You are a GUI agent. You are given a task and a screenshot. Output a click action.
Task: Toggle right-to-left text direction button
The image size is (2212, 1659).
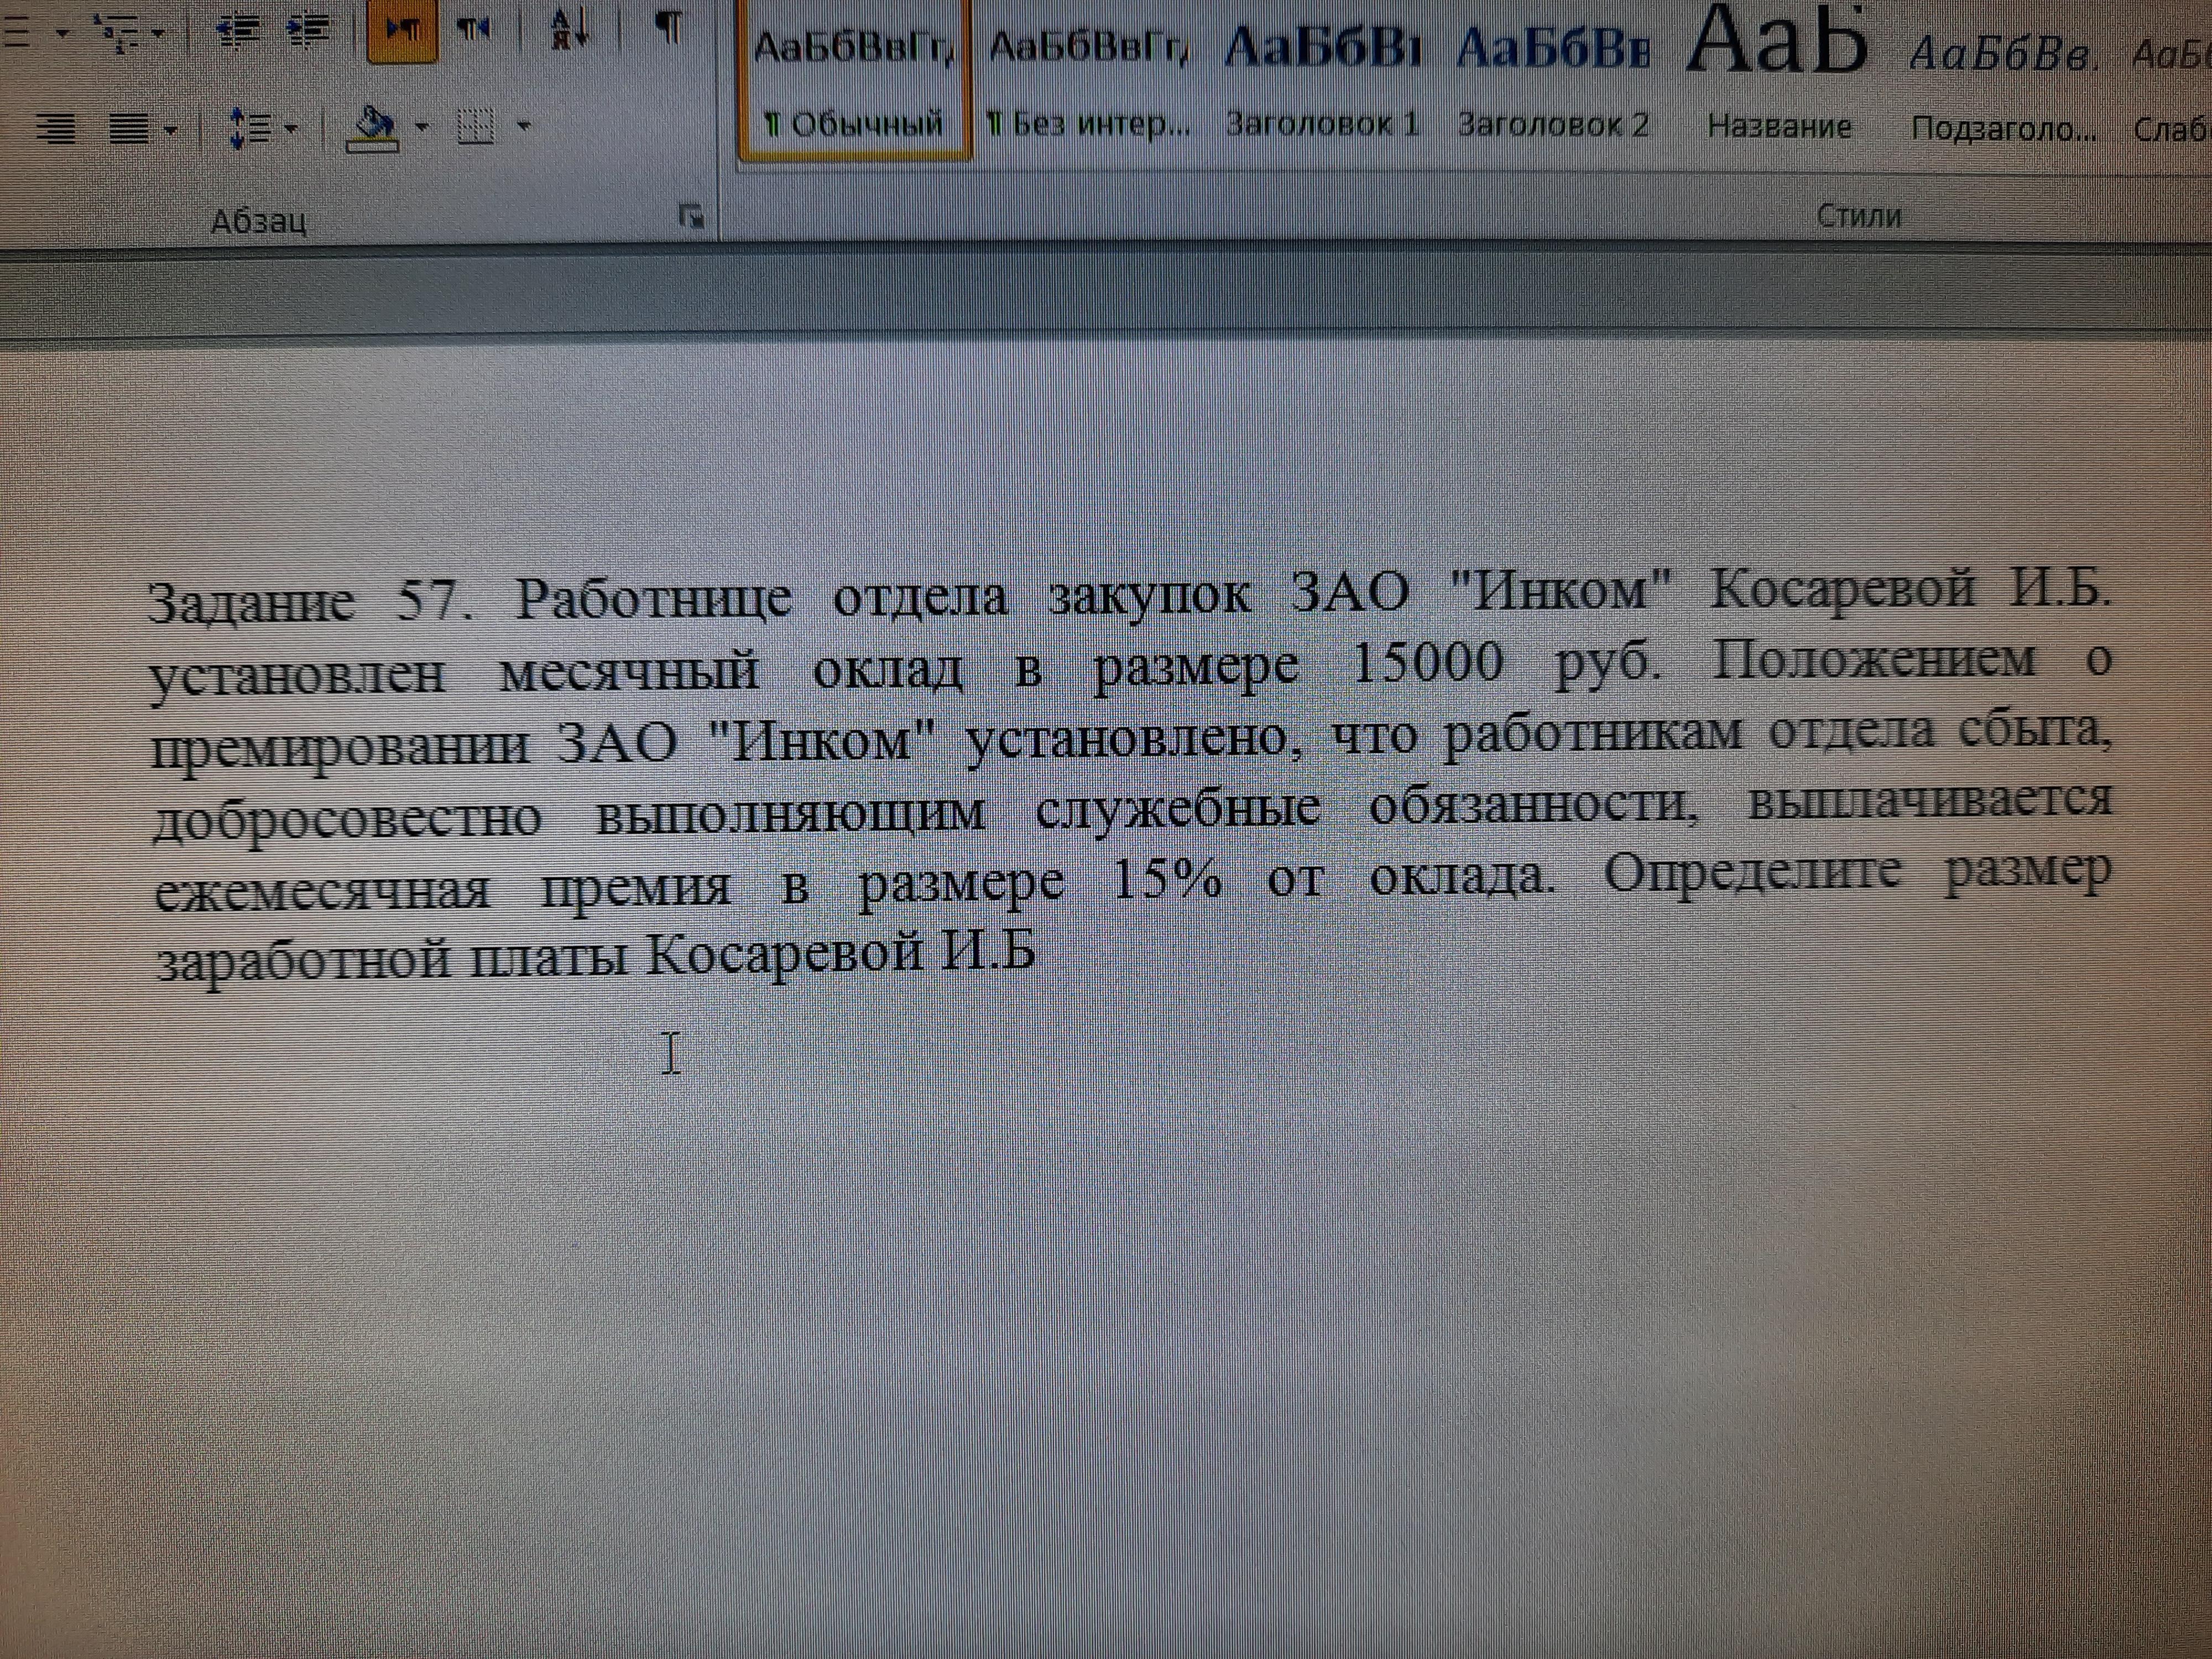[x=475, y=30]
